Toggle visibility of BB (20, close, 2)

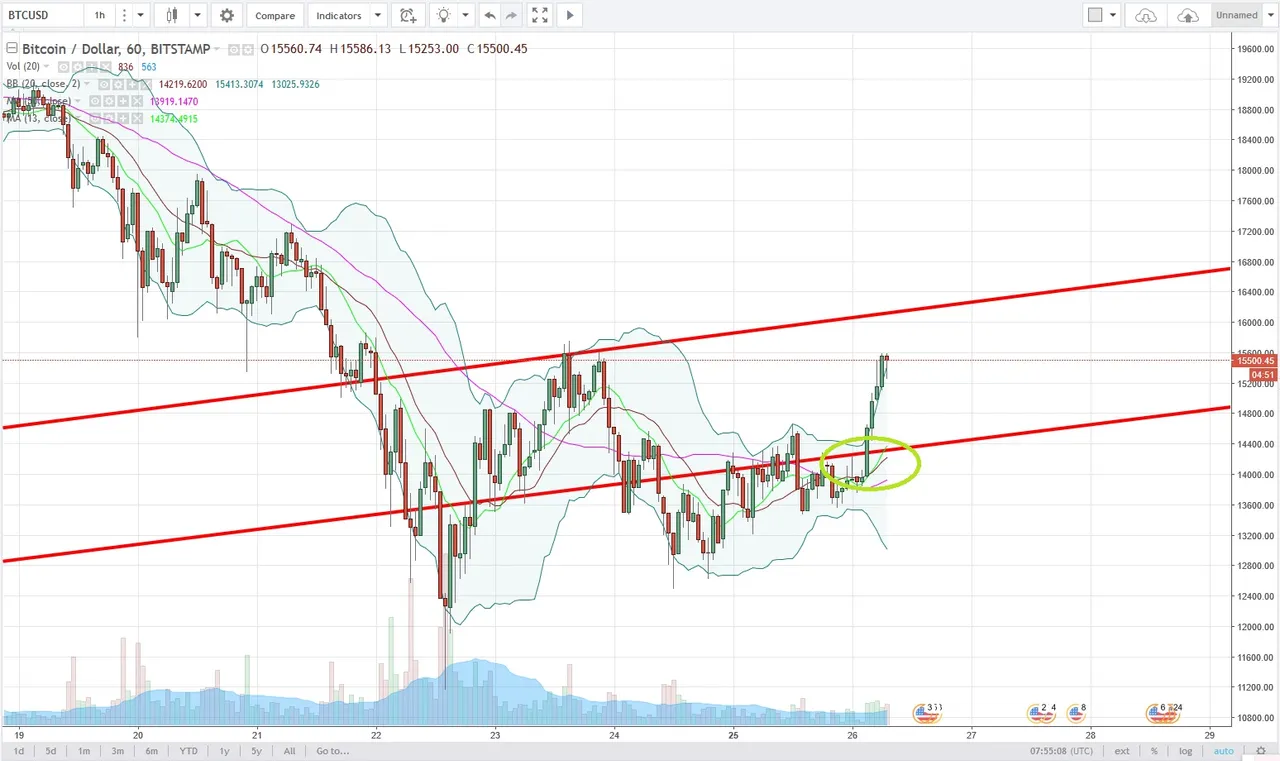pos(104,84)
